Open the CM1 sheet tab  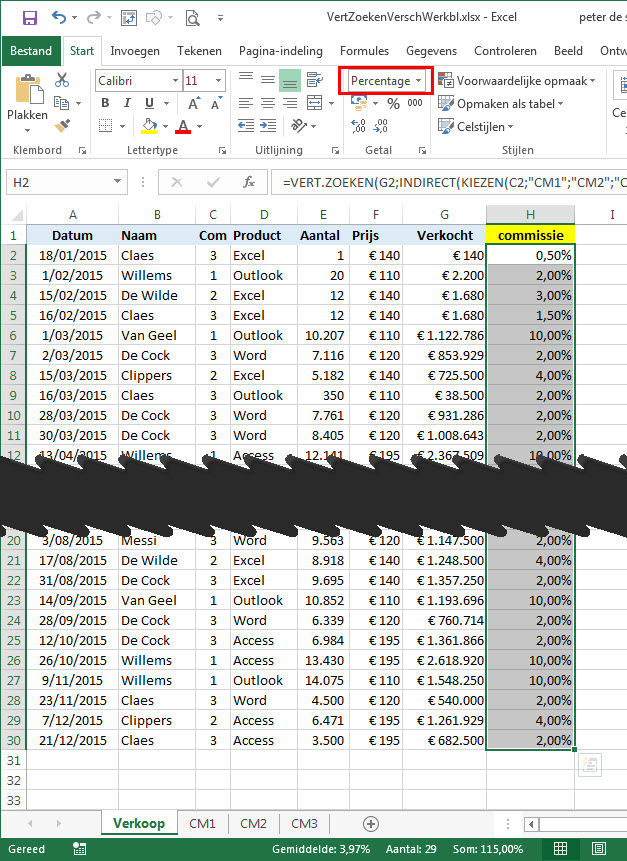pyautogui.click(x=202, y=824)
